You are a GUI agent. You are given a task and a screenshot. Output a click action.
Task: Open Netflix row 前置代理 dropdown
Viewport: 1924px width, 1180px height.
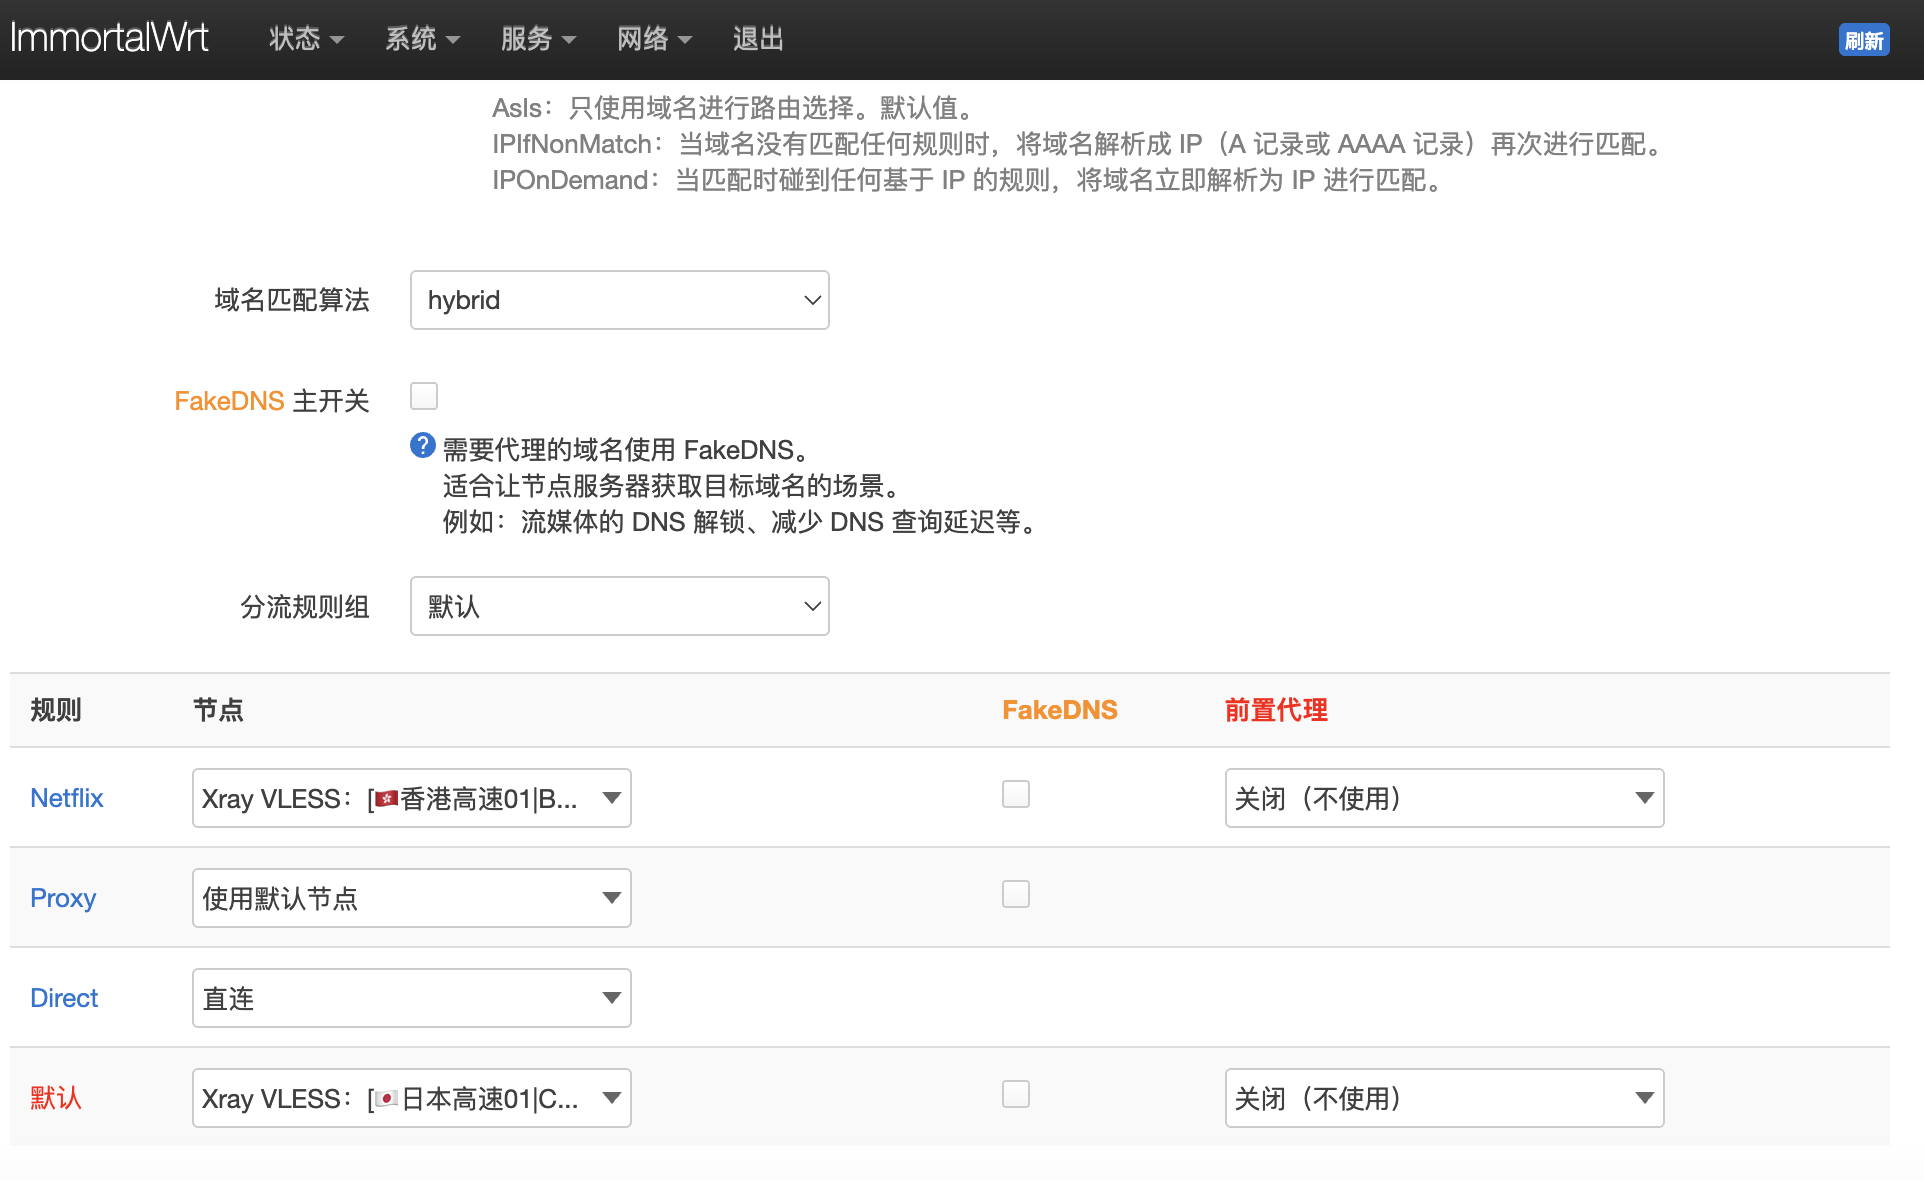tap(1445, 798)
